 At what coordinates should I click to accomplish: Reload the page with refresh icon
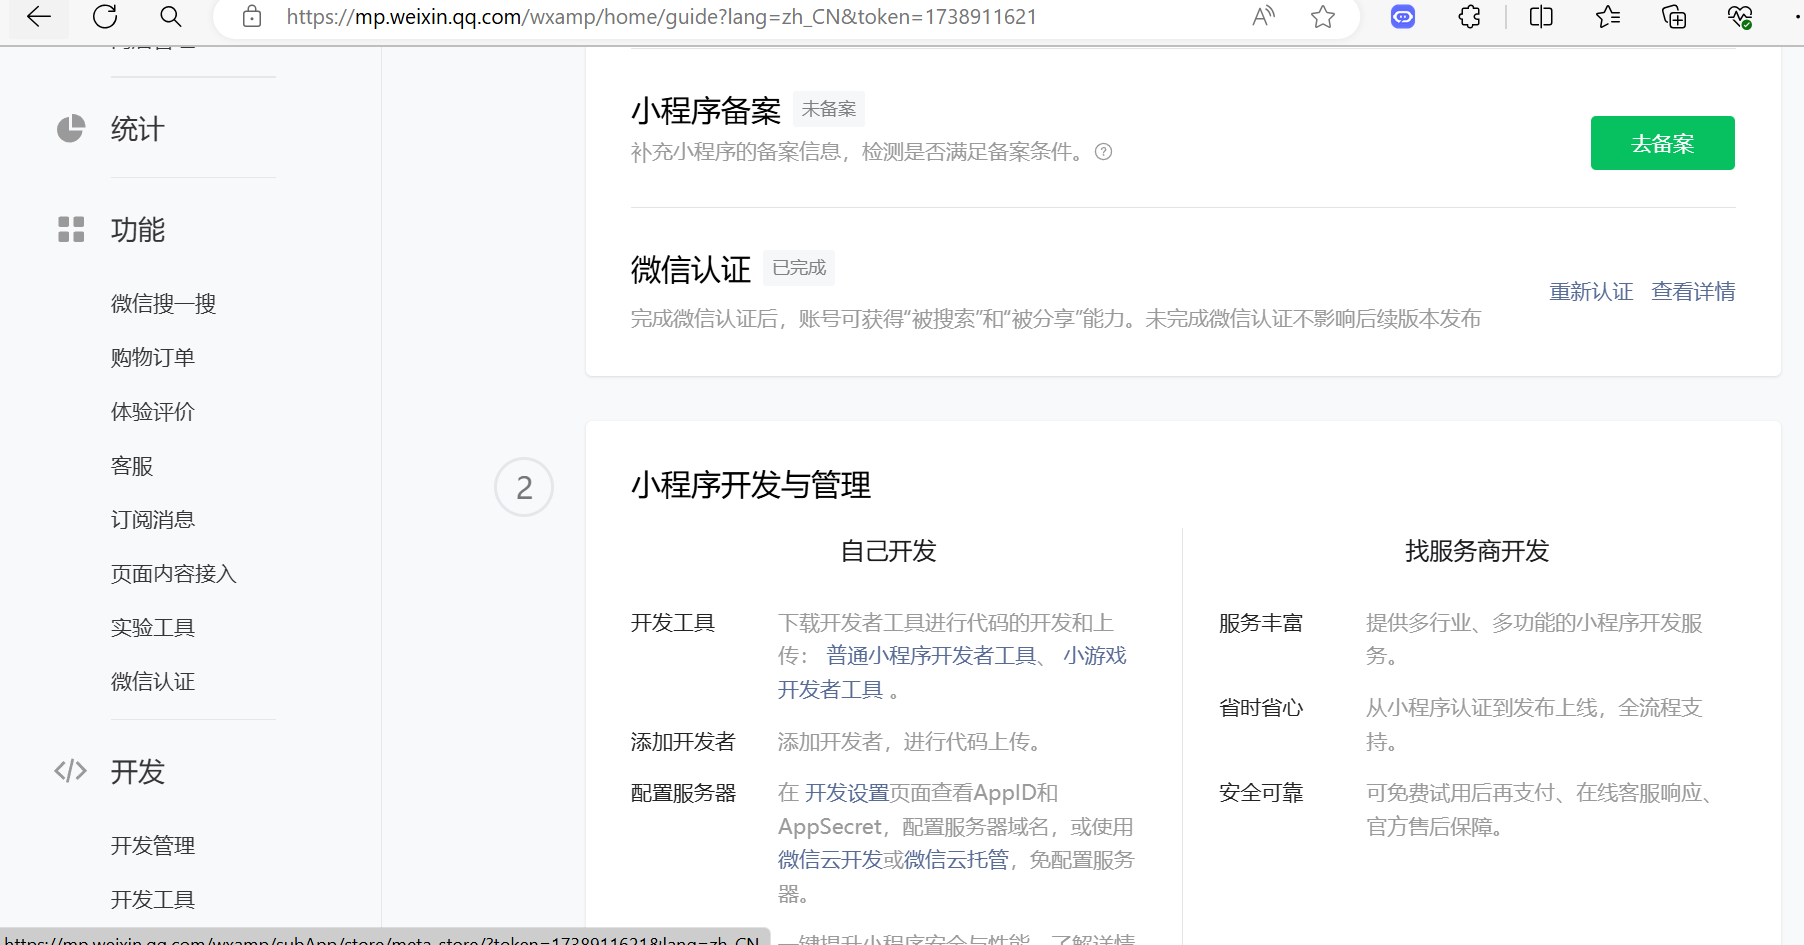[105, 16]
